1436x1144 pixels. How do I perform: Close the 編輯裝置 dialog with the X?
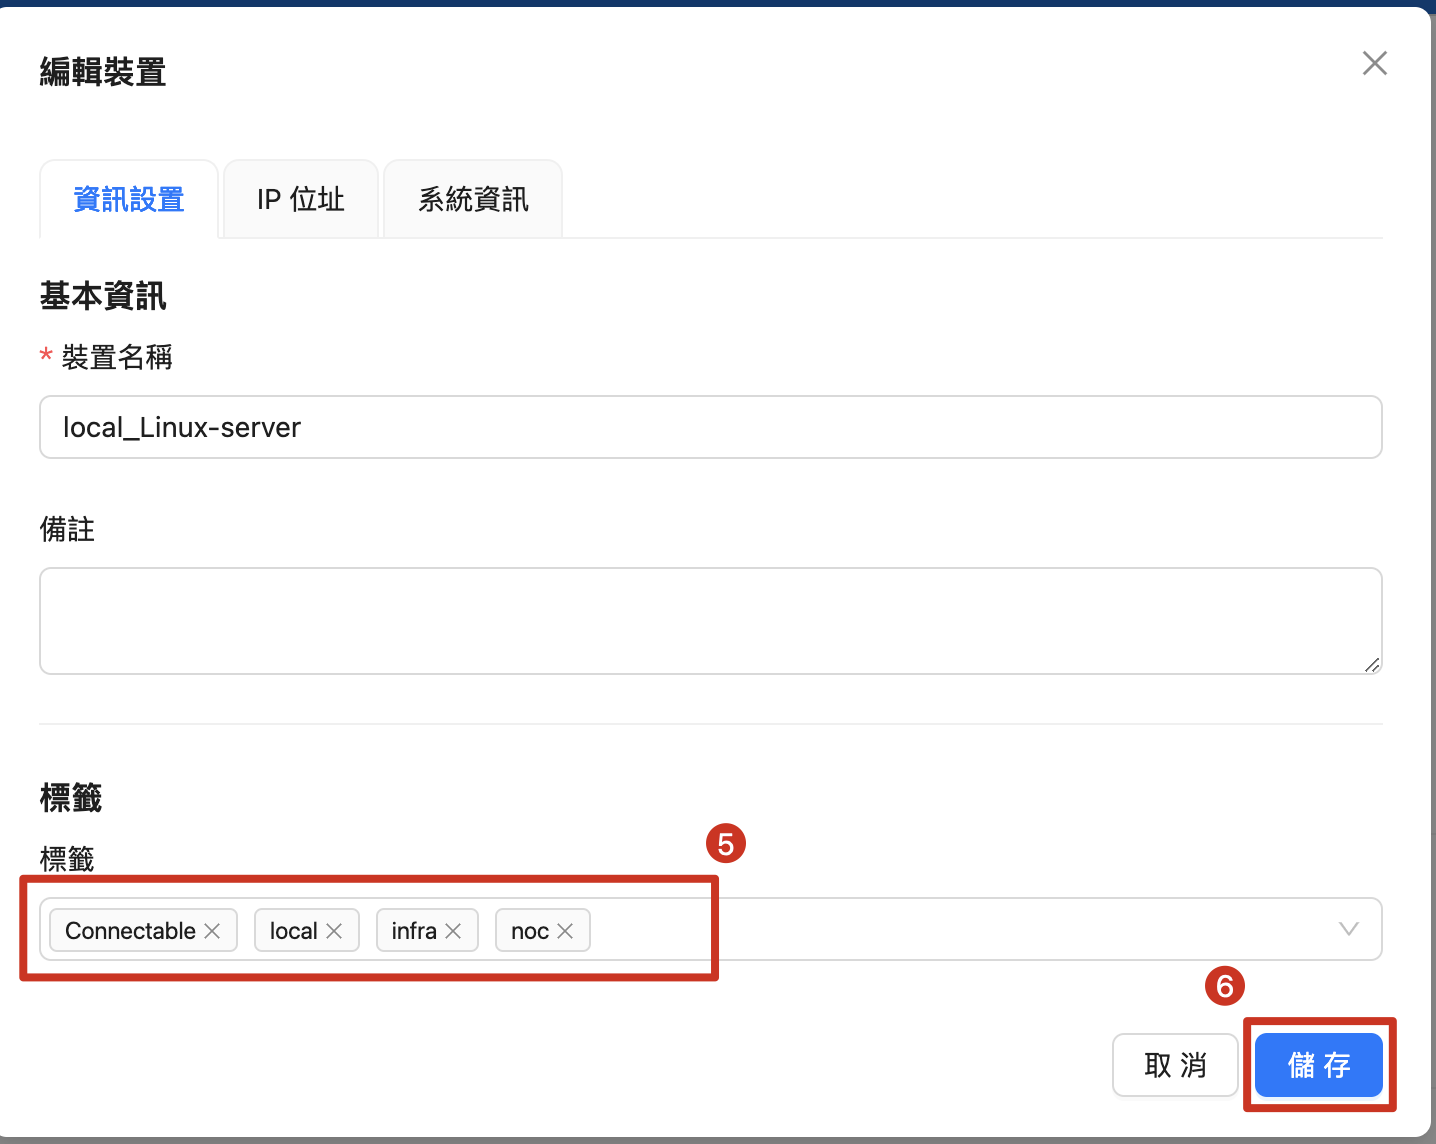(x=1374, y=64)
